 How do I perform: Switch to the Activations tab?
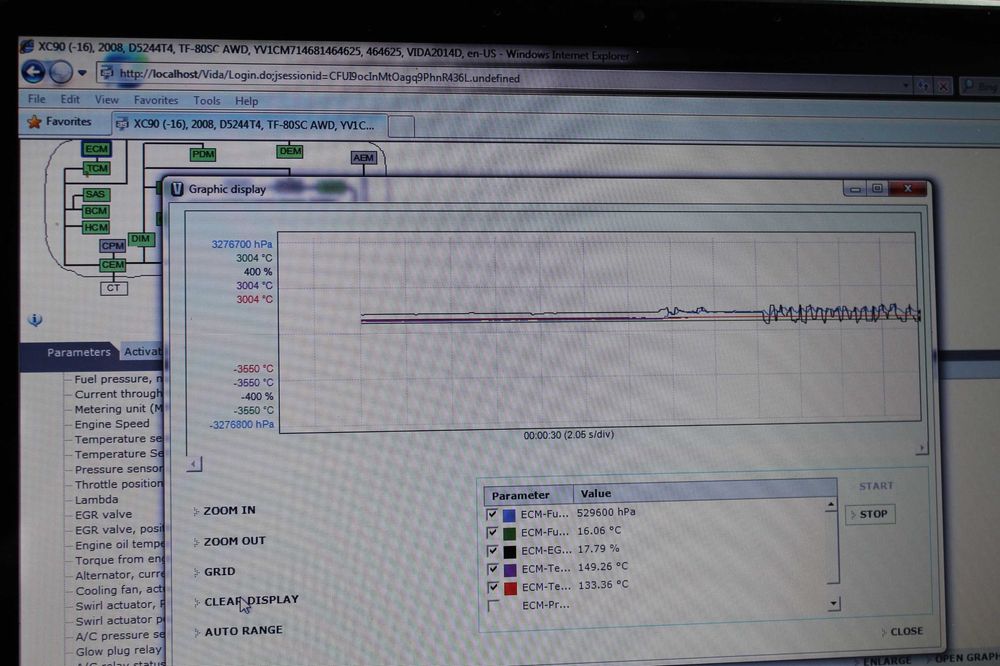pos(143,352)
